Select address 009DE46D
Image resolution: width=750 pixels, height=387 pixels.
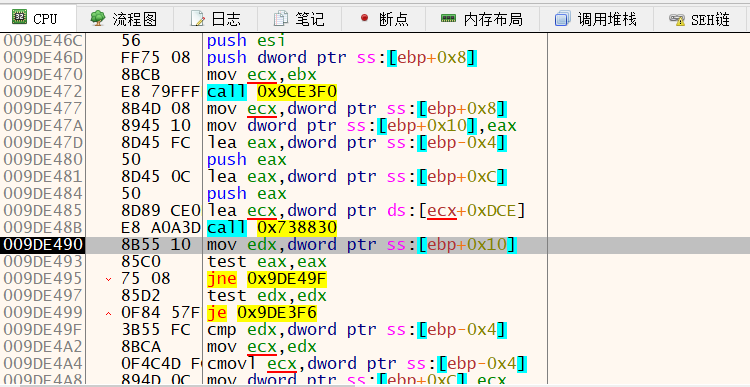point(43,58)
